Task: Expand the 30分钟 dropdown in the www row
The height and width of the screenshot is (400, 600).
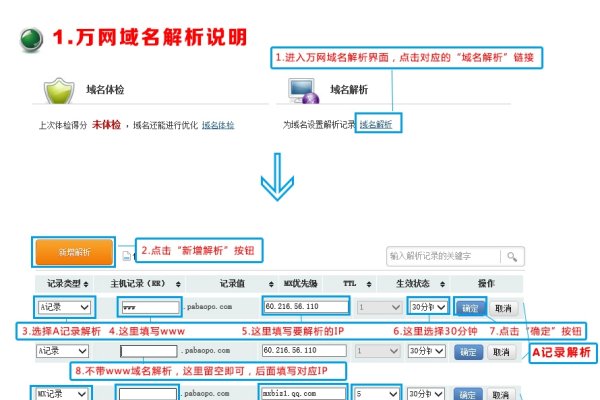Action: (427, 308)
